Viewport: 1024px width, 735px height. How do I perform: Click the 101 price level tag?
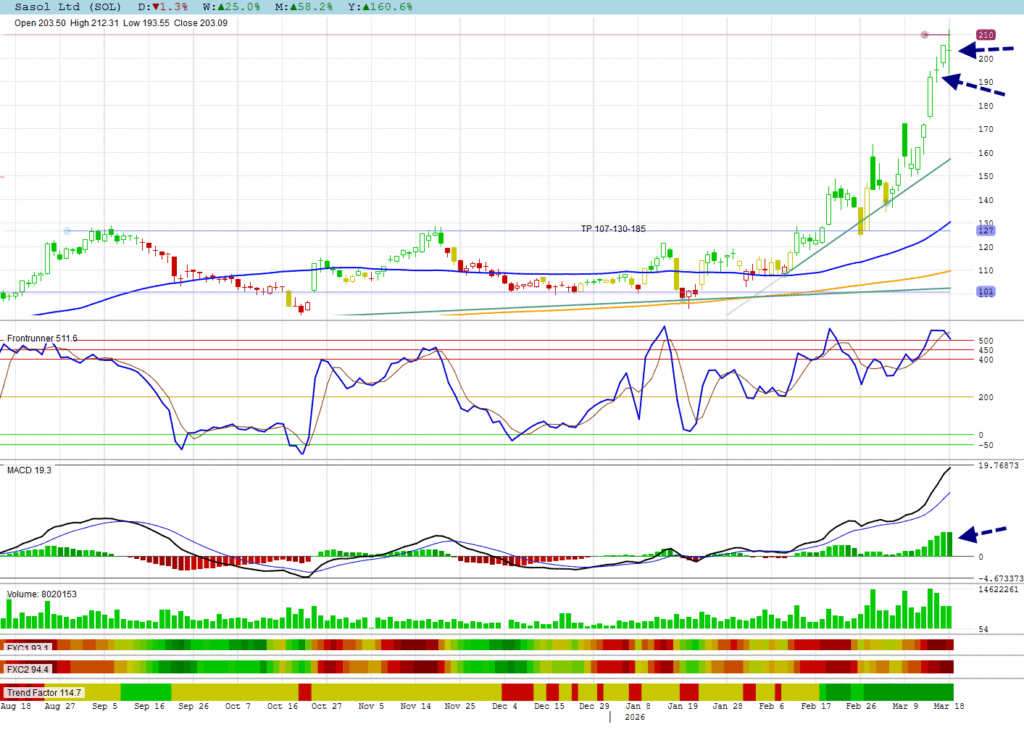985,292
